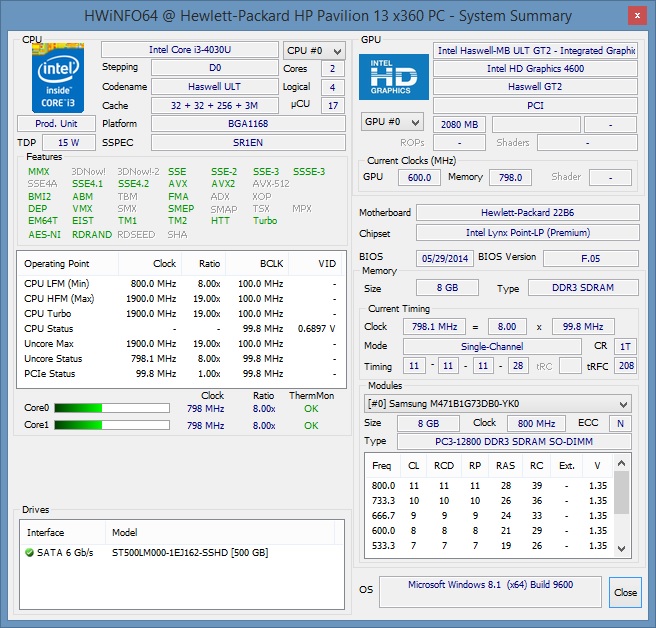Screen dimensions: 656x628
Task: Click the Intel HD Graphics 4600 field
Action: [x=535, y=69]
